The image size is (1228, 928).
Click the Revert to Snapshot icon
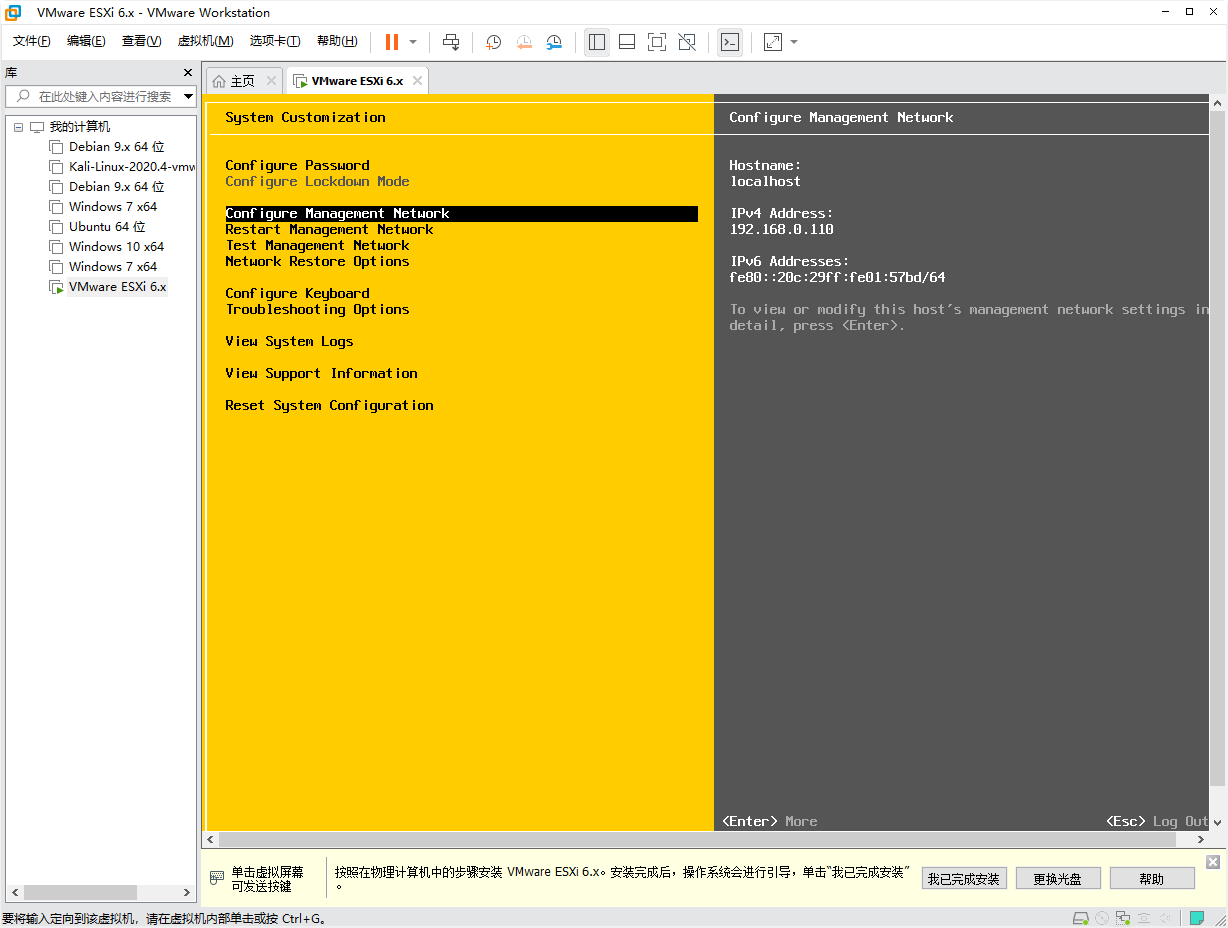524,42
